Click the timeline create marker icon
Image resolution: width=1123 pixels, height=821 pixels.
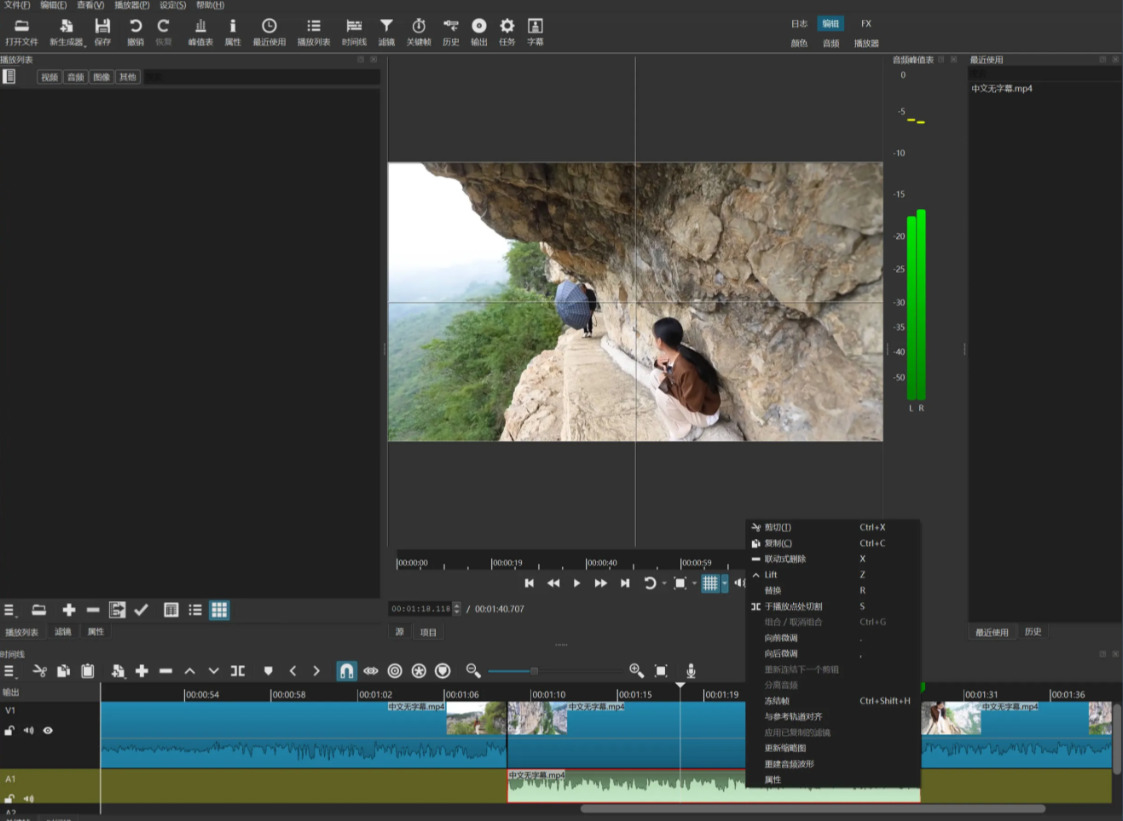pyautogui.click(x=268, y=671)
